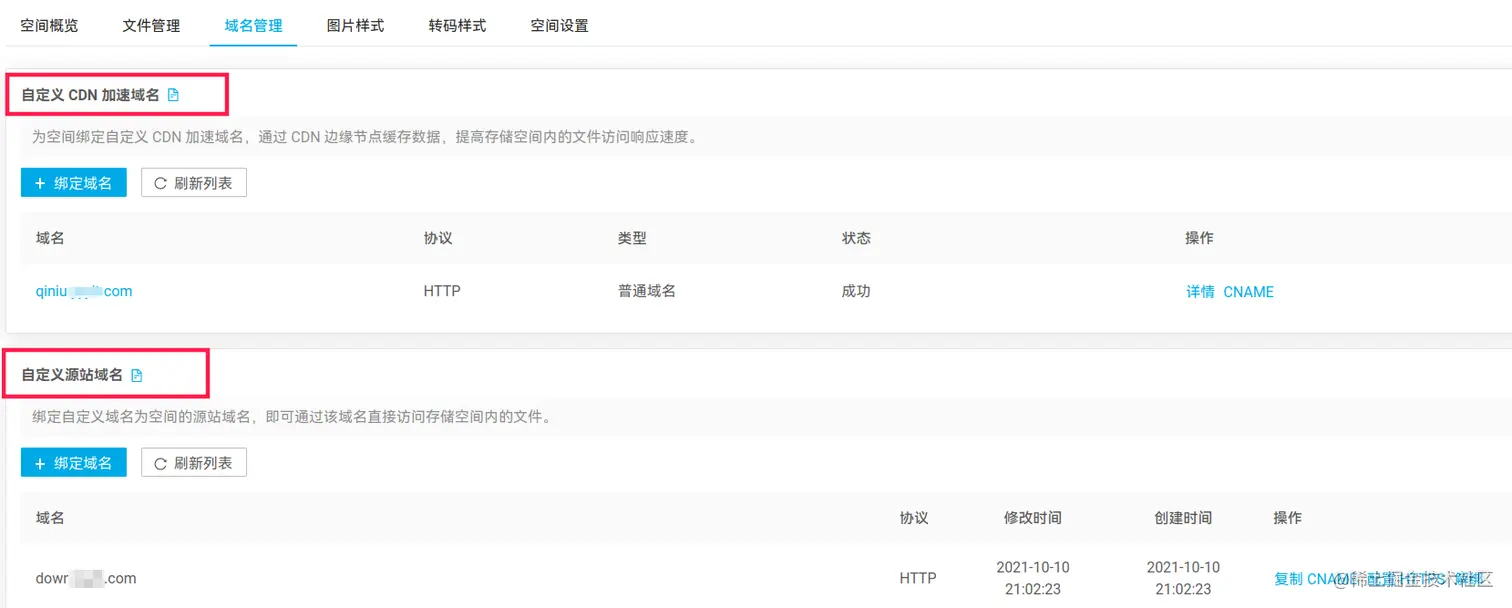Open CNAME link for qiniu domain
Screen dimensions: 1512x608
(x=1249, y=292)
